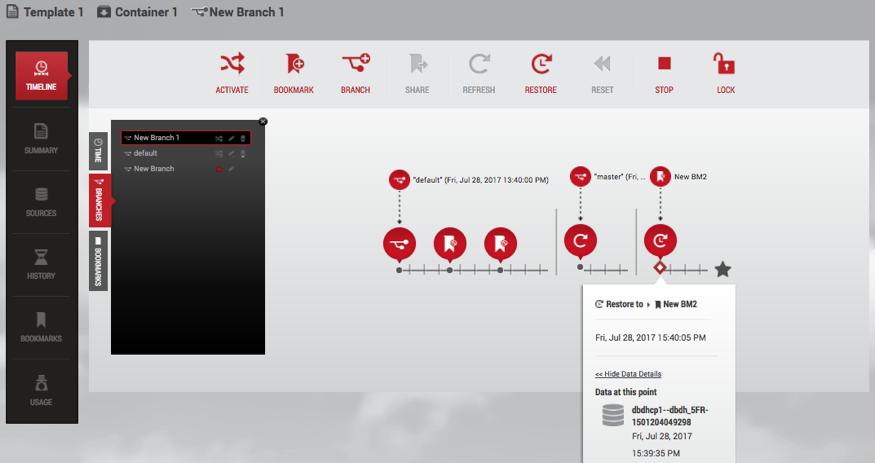
Task: Click the red diamond marker on timeline
Action: click(x=660, y=268)
